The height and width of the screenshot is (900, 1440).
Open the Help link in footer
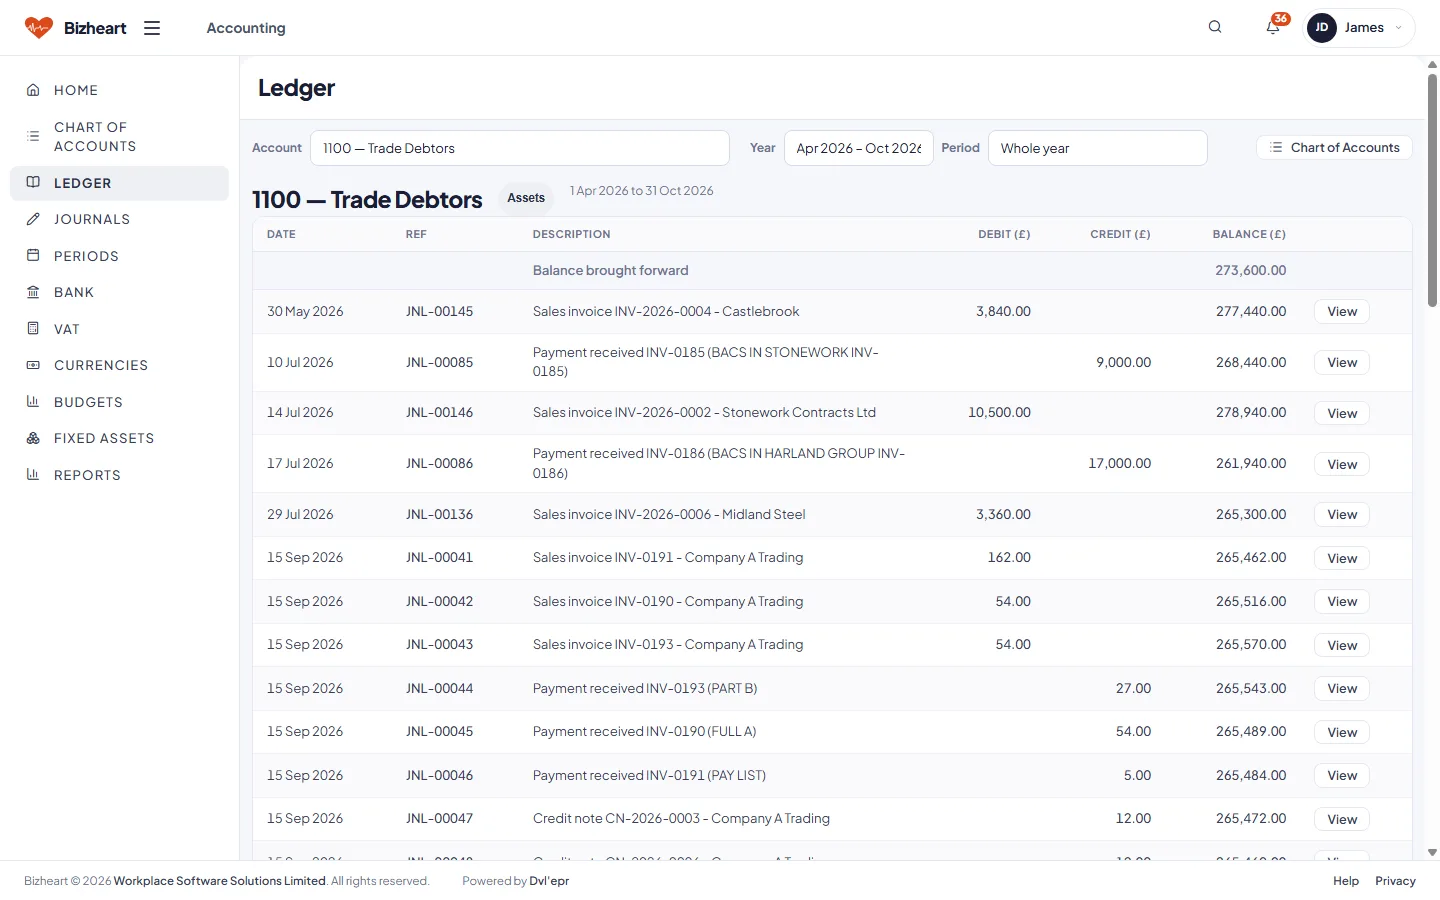point(1346,881)
